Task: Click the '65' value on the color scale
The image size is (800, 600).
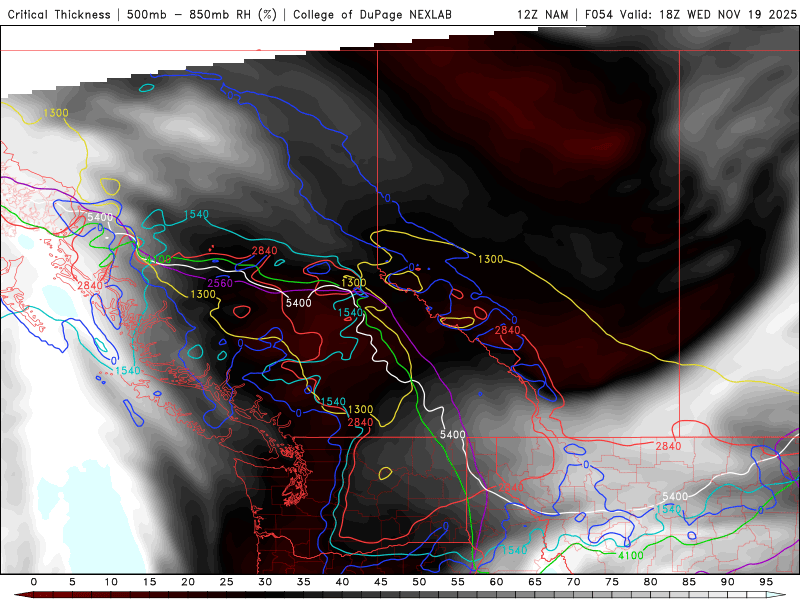Action: click(535, 582)
